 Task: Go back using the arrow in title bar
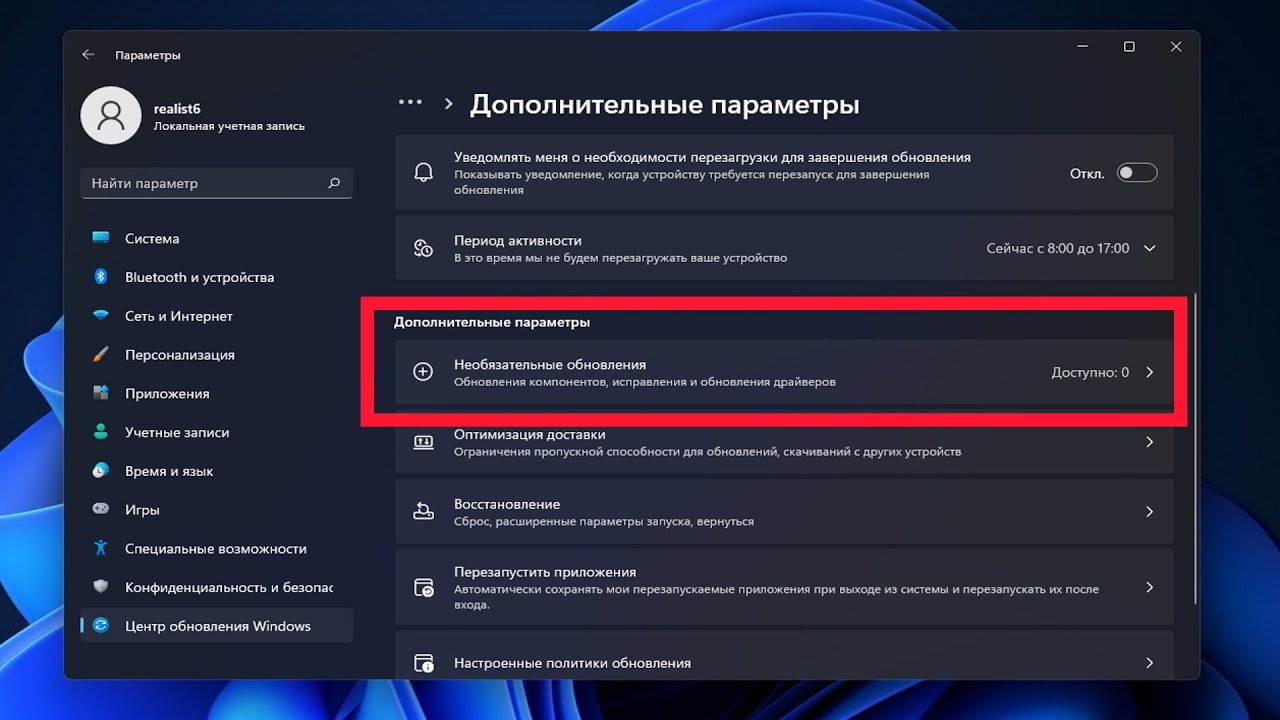[88, 55]
